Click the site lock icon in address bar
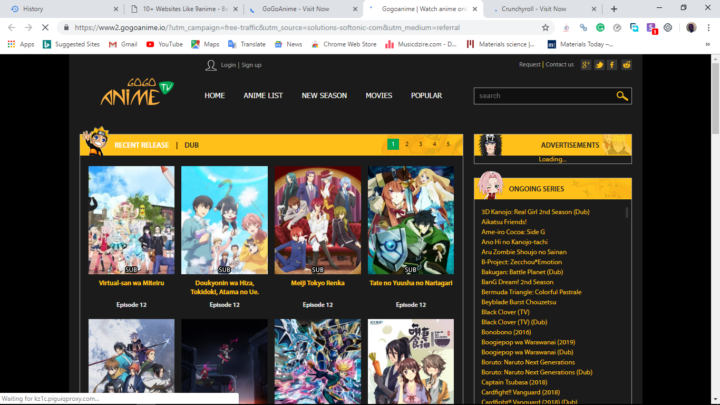This screenshot has width=720, height=405. [x=66, y=28]
